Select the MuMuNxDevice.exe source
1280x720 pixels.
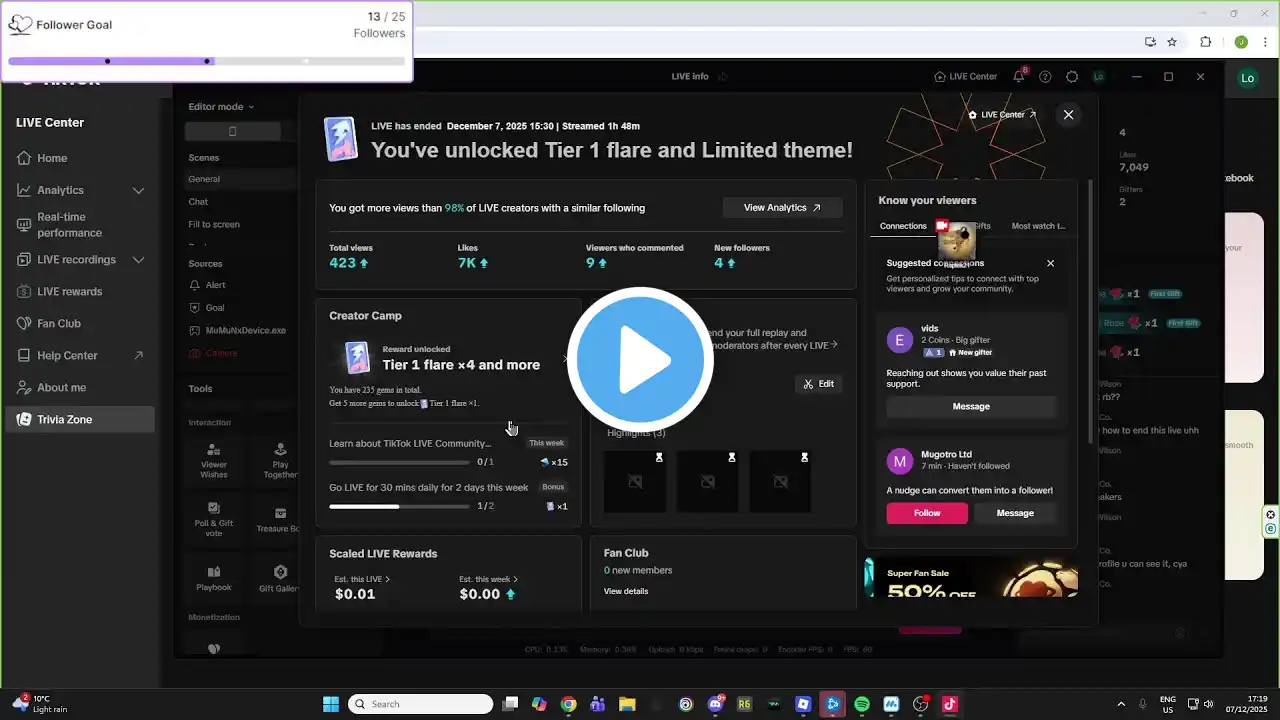(x=238, y=330)
